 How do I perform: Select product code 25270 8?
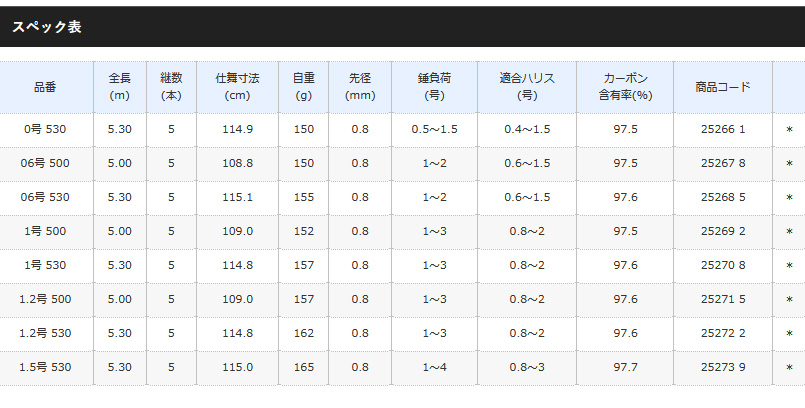point(723,266)
